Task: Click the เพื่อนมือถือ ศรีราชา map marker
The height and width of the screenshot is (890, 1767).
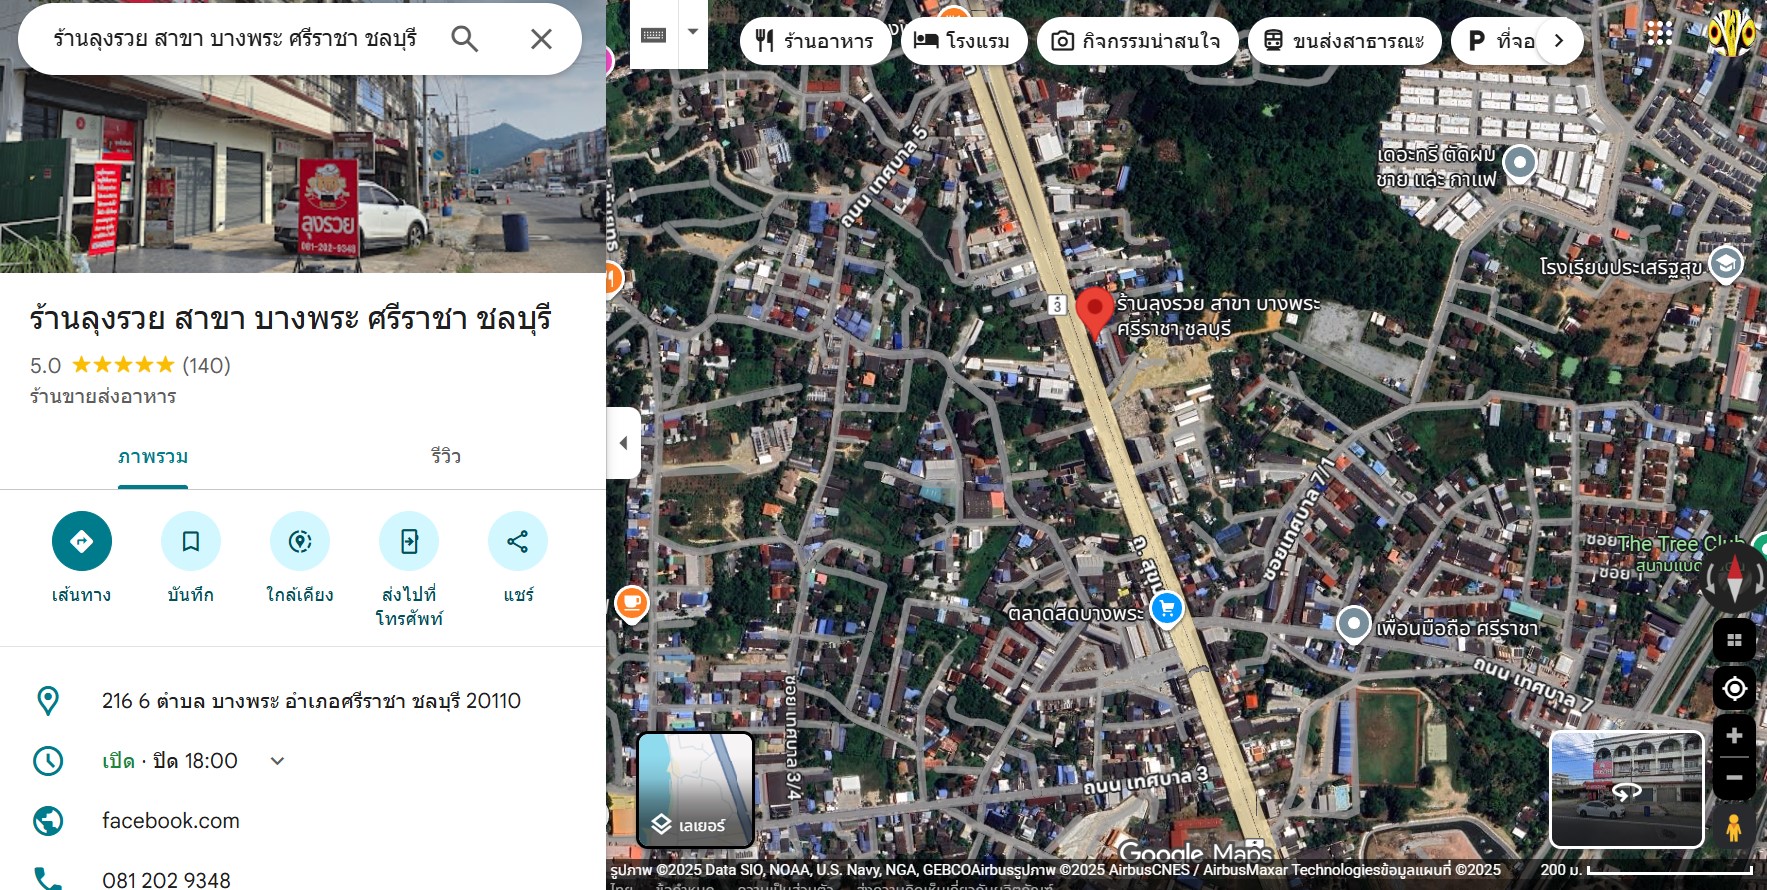Action: coord(1354,624)
